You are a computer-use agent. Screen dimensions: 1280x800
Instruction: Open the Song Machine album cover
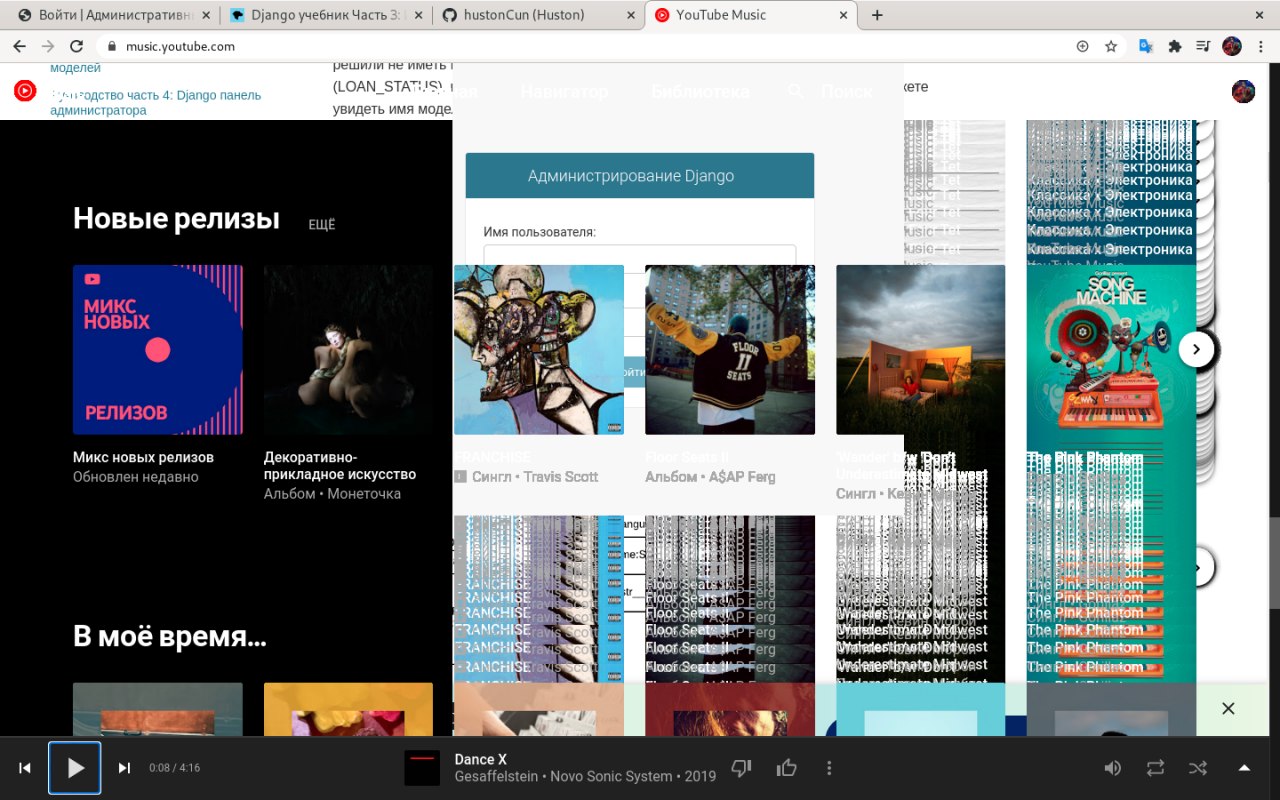coord(1111,350)
